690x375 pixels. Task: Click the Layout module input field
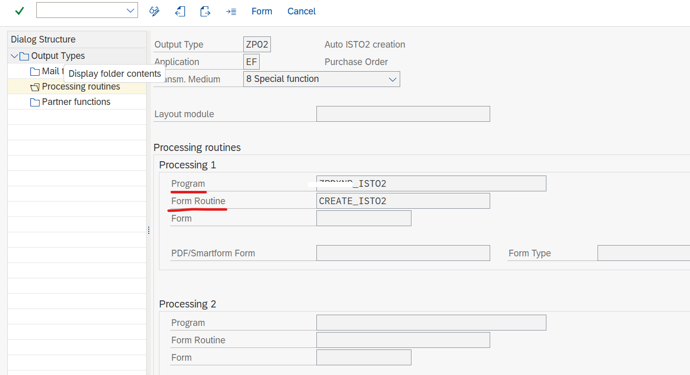point(403,114)
